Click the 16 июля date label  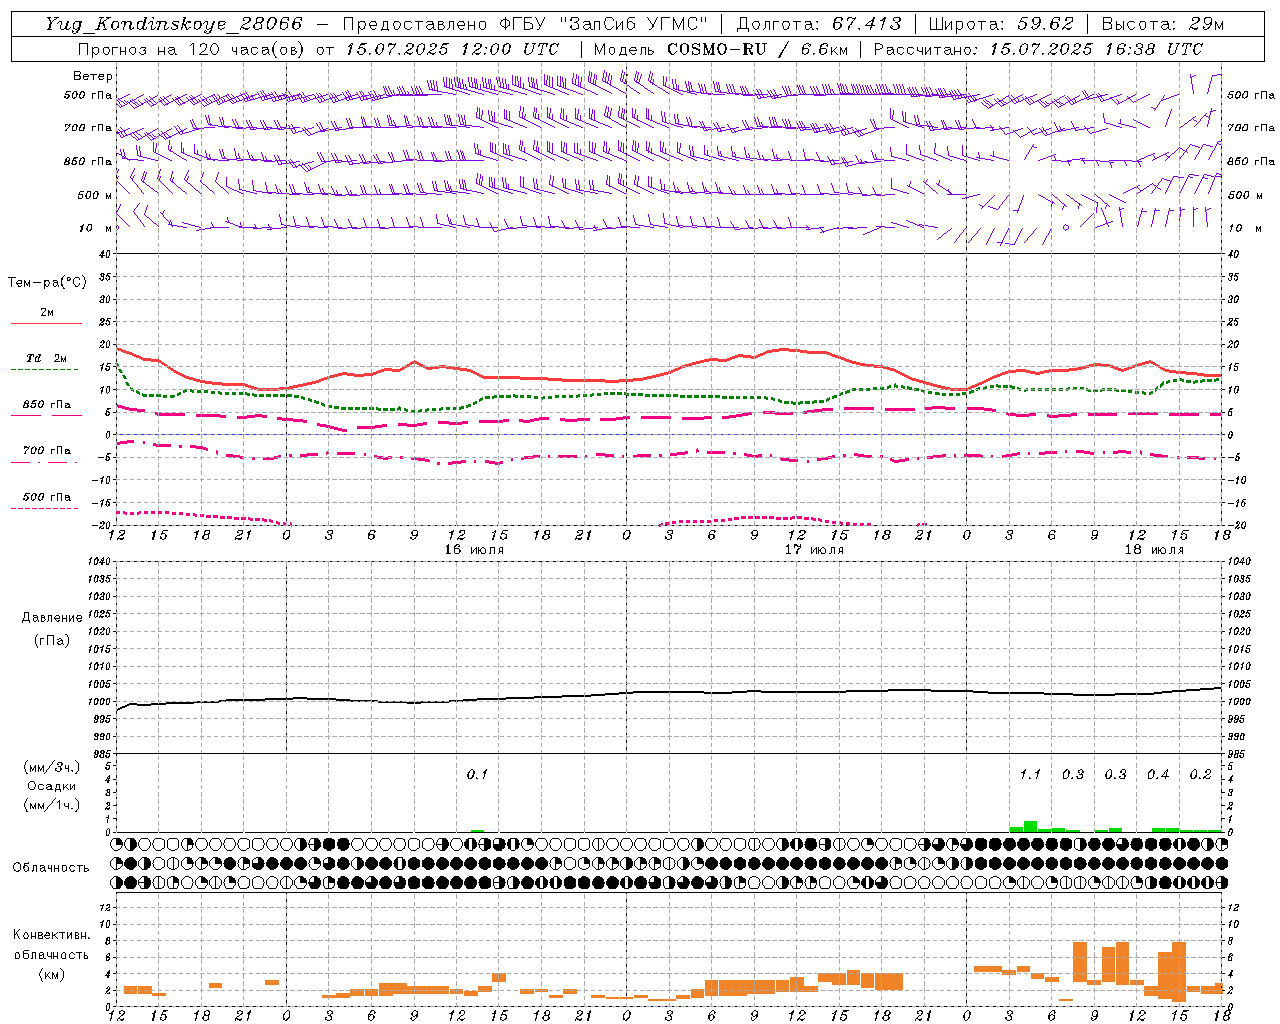(474, 550)
